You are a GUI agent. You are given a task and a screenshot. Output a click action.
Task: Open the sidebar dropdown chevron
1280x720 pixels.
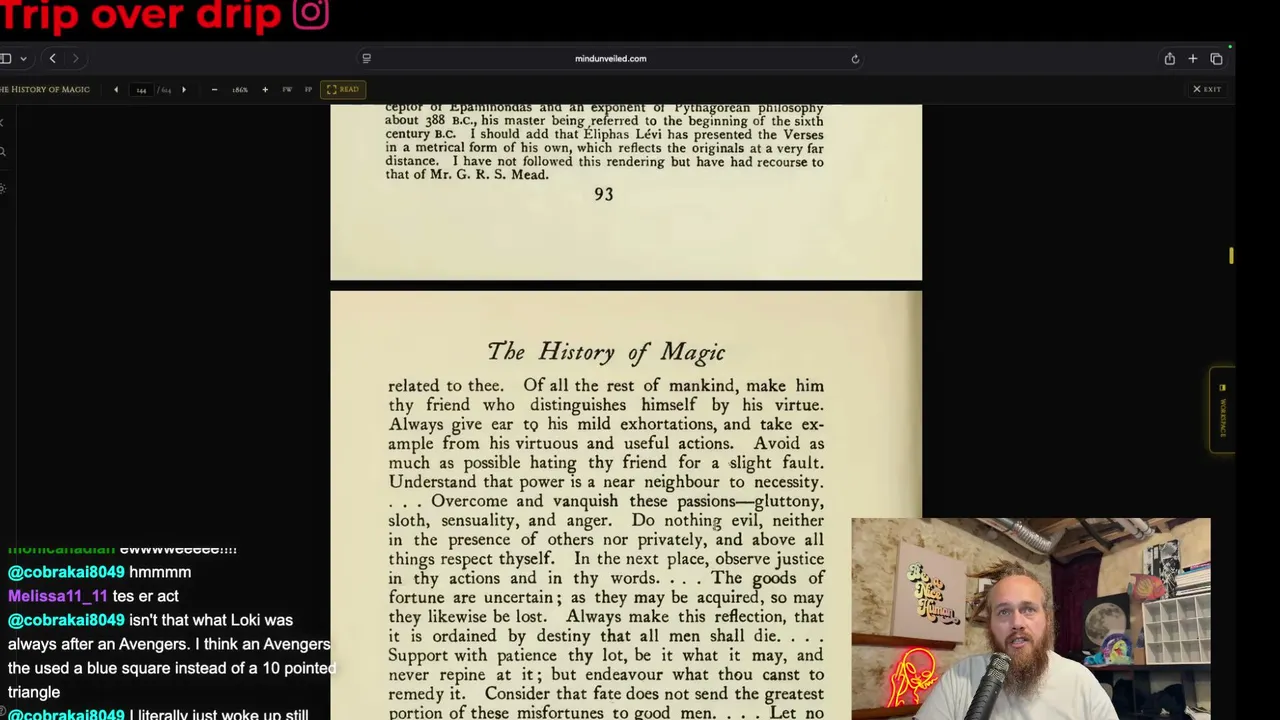pyautogui.click(x=23, y=59)
